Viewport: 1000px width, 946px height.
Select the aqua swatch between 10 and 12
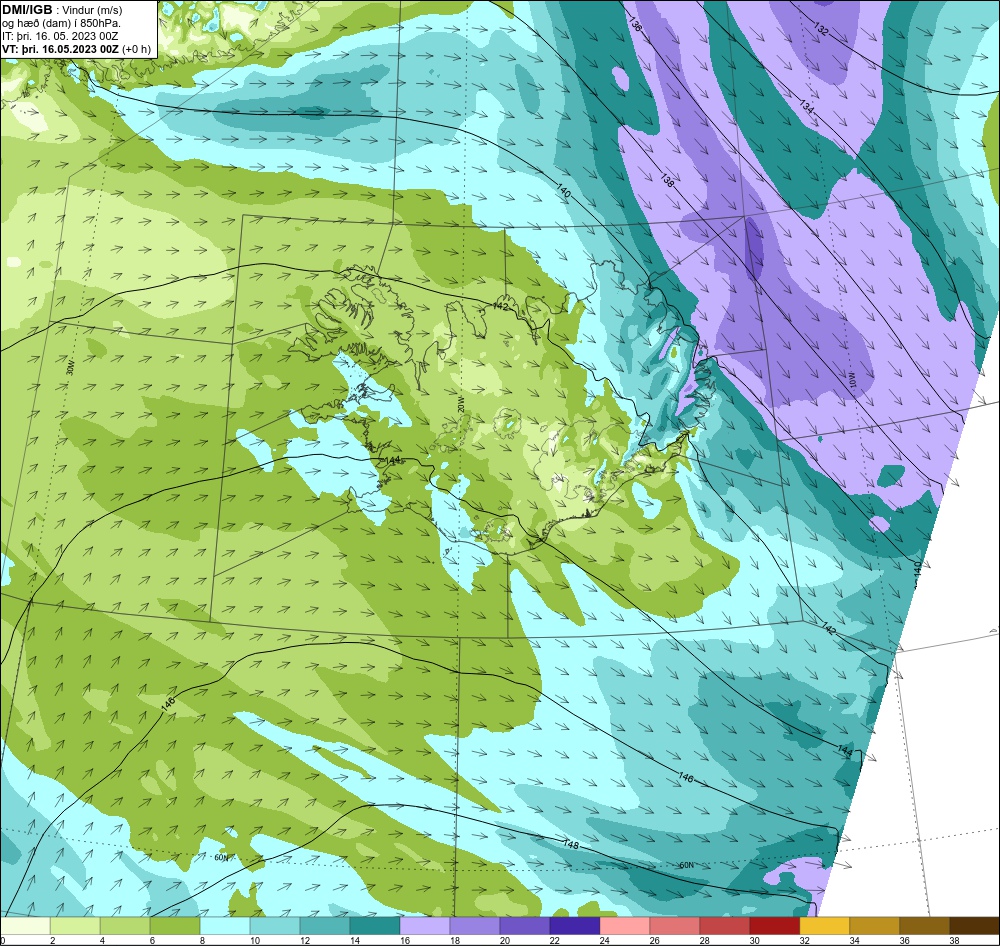point(275,925)
